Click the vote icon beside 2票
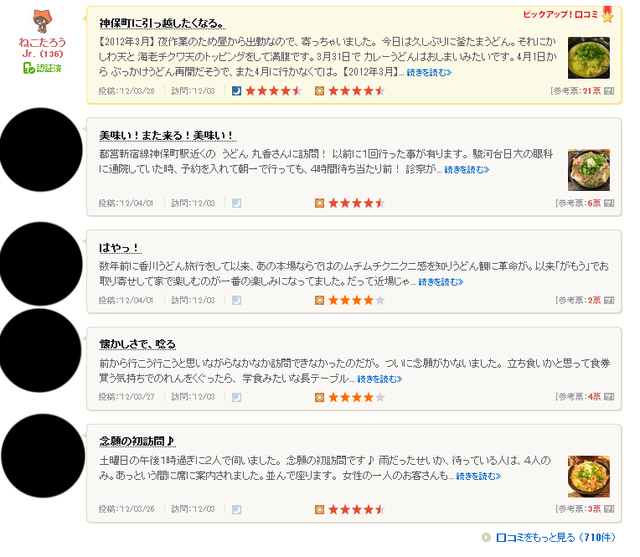Screen dimensions: 640x557 click(x=609, y=300)
